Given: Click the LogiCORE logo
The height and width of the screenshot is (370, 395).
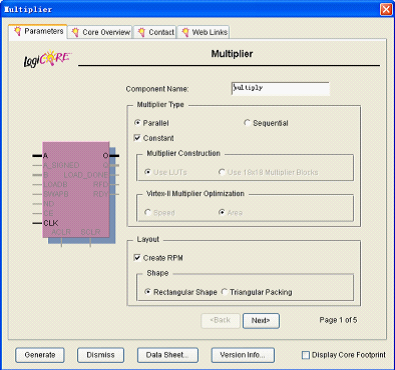Looking at the screenshot, I should click(x=47, y=59).
